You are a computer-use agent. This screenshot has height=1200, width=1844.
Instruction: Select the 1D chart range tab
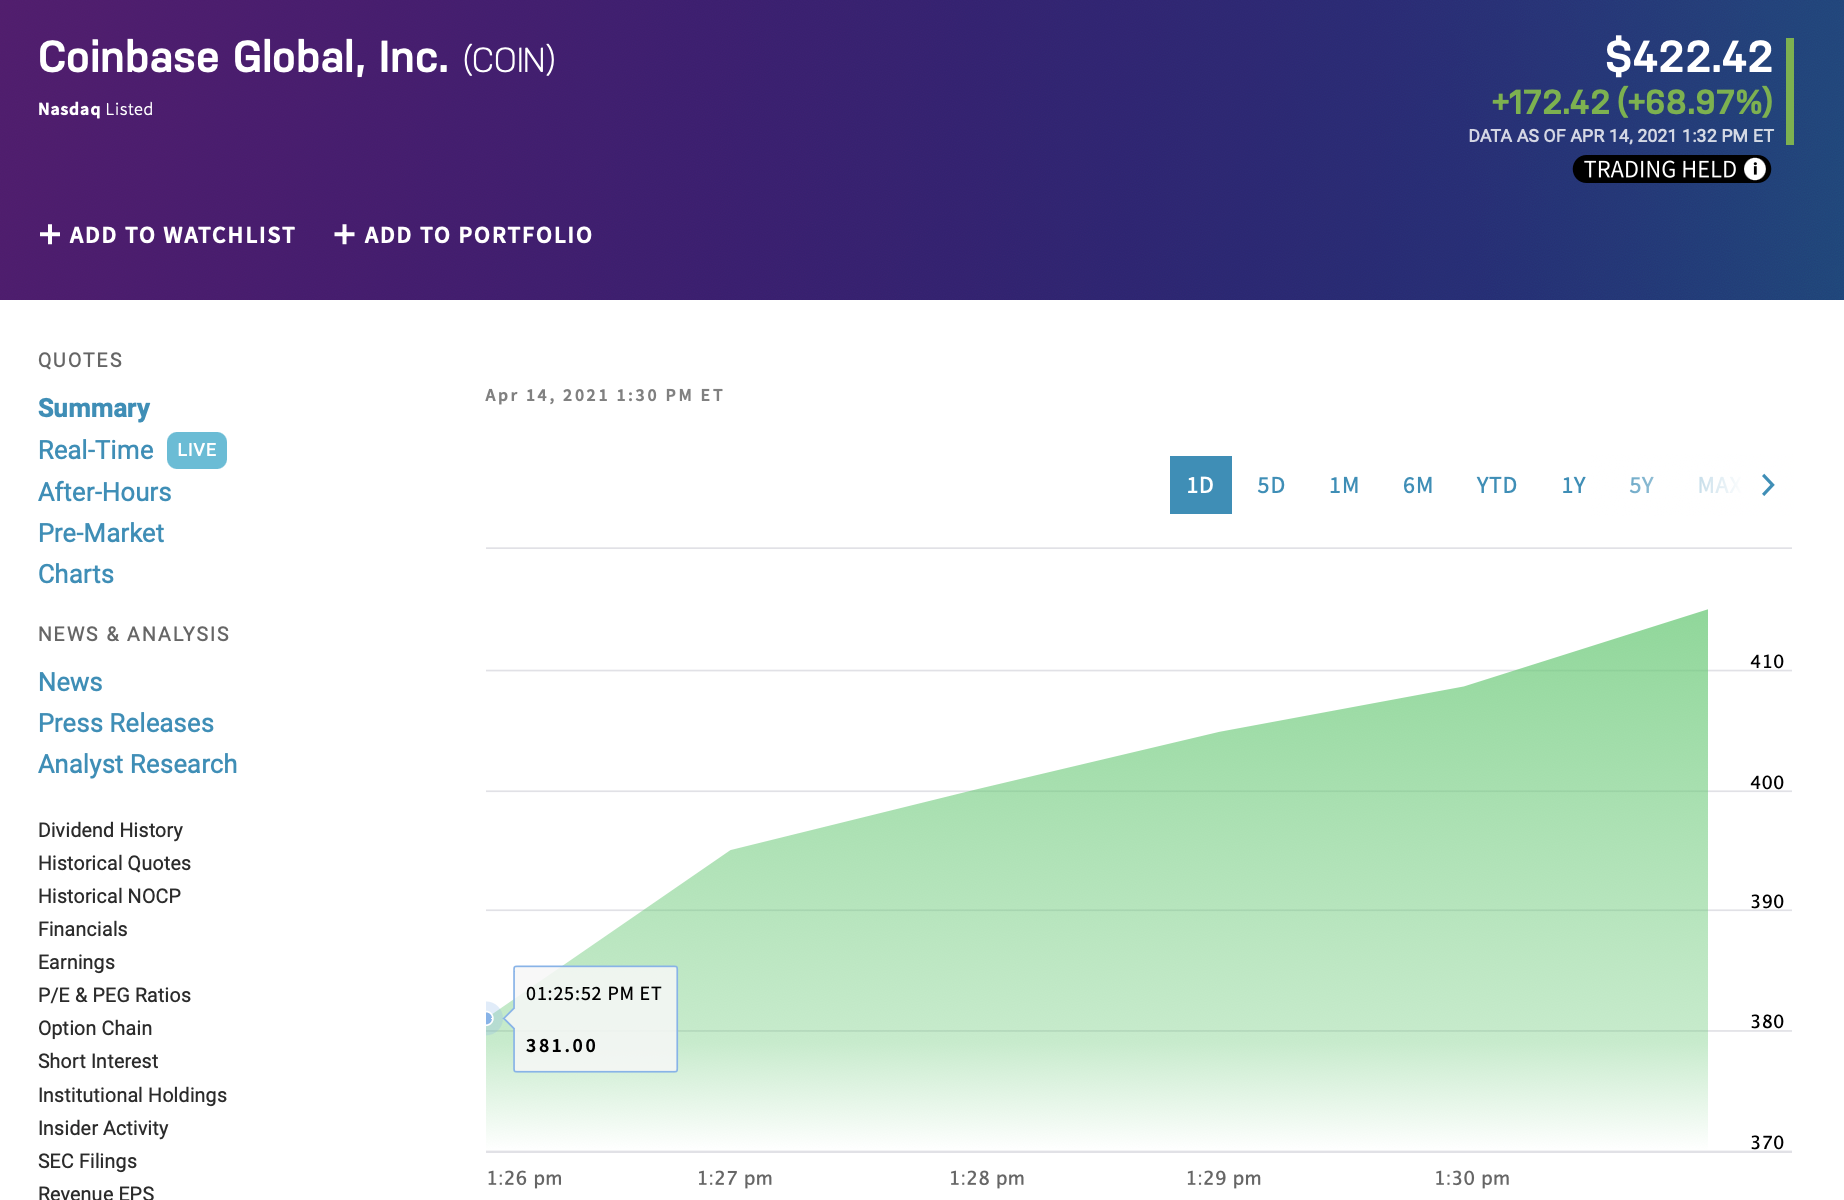1200,485
